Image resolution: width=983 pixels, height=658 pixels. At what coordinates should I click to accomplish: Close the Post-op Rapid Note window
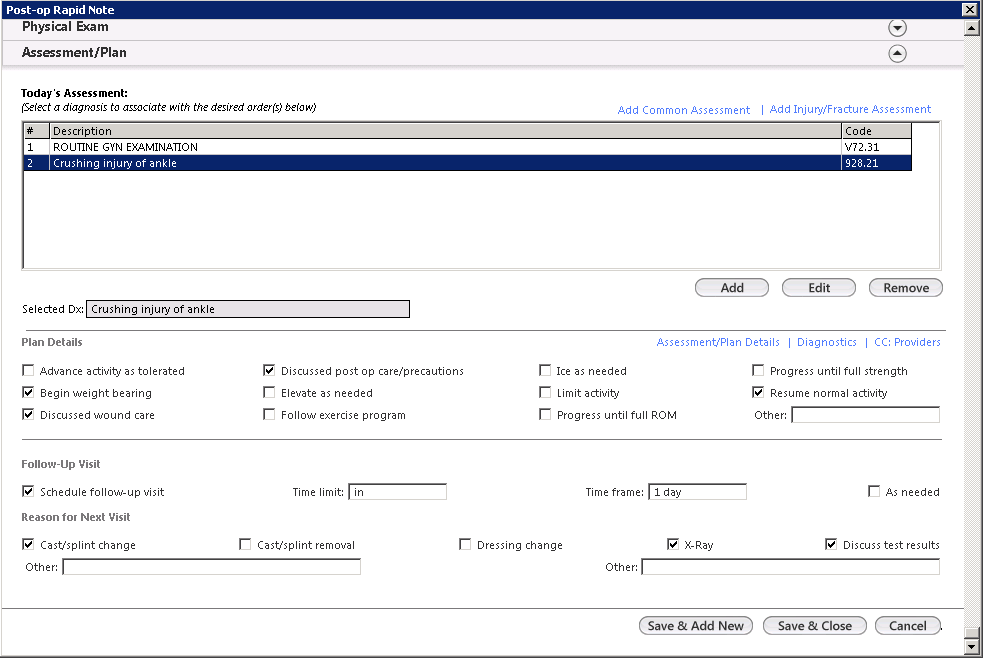(969, 9)
